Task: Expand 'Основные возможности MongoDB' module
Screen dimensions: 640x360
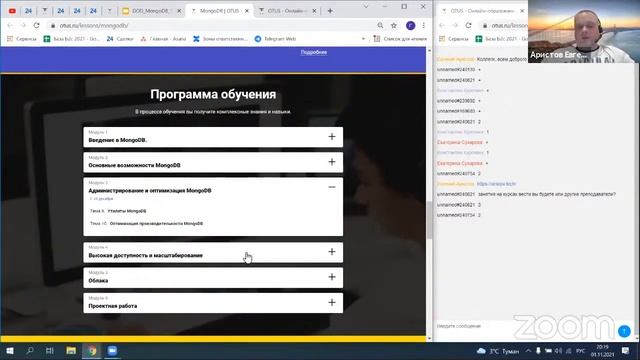Action: point(213,162)
